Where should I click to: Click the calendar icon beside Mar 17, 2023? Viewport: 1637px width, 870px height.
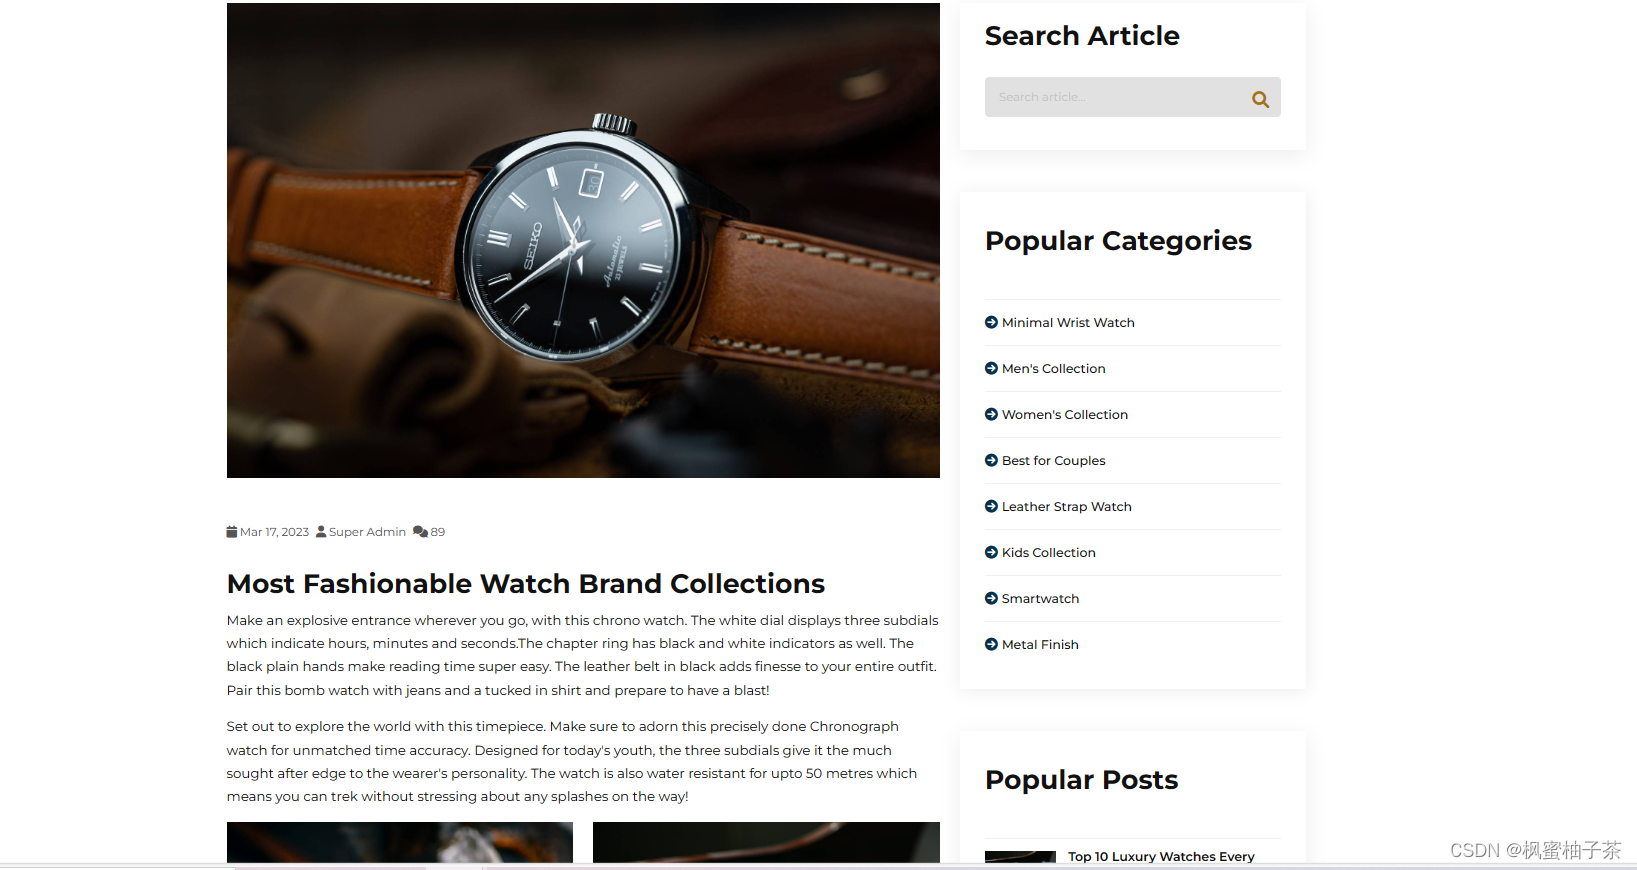[232, 532]
